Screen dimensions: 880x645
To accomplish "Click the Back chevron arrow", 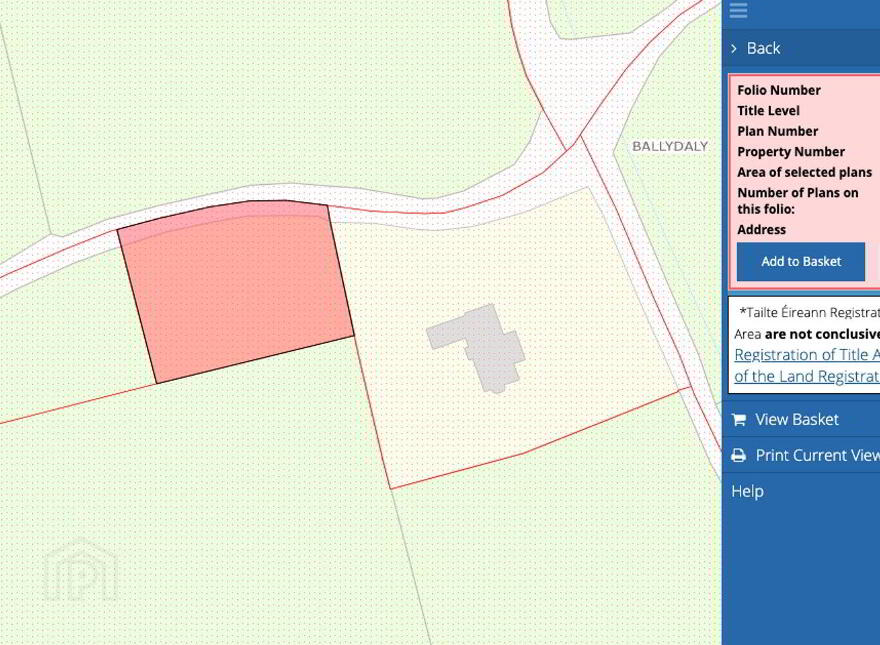I will pyautogui.click(x=734, y=48).
